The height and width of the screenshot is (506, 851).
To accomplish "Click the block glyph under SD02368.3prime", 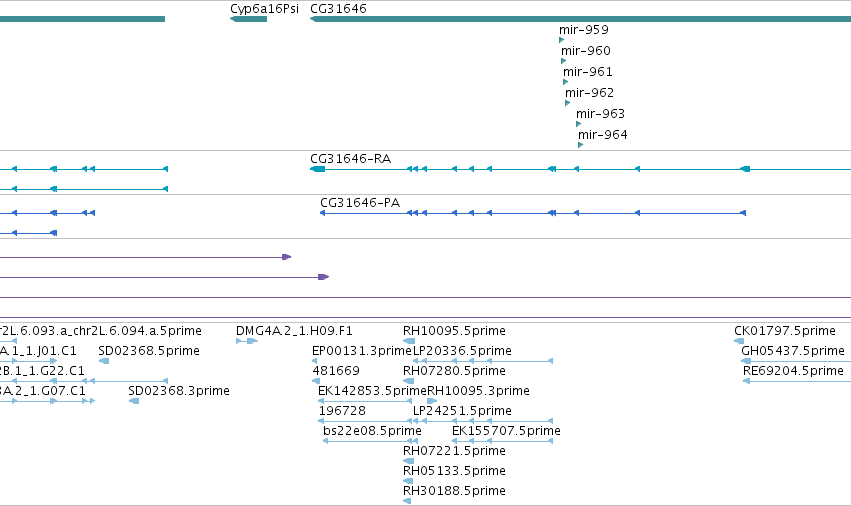I will click(134, 401).
